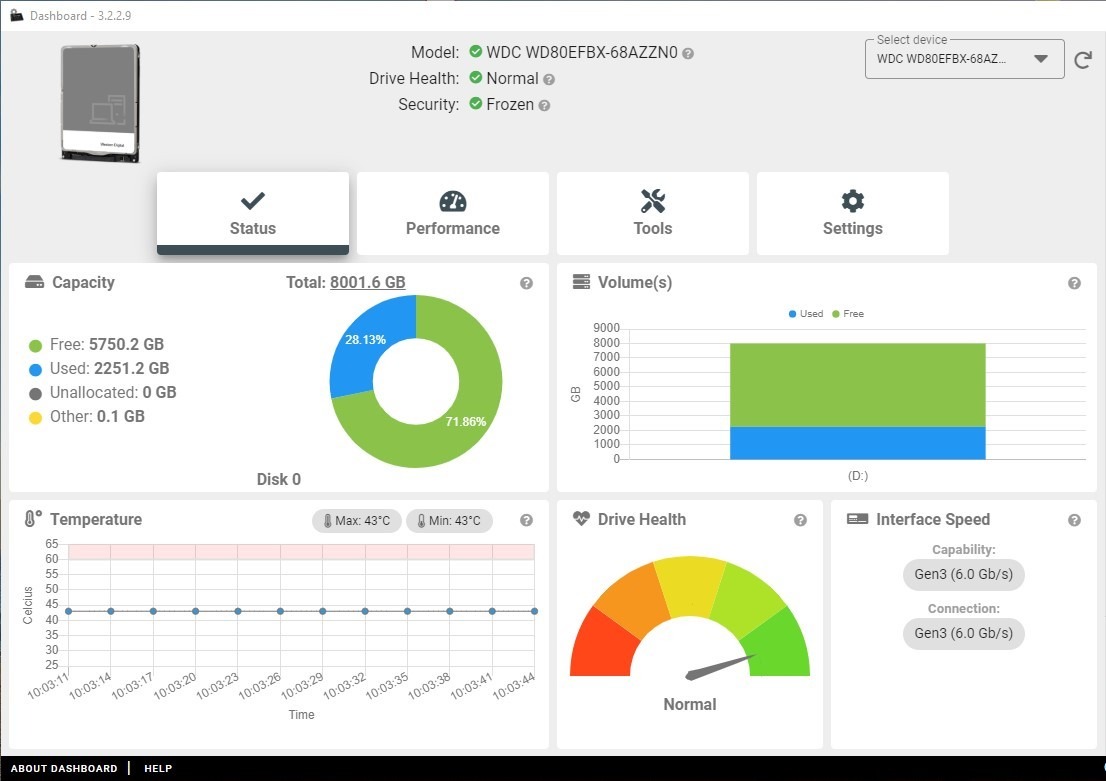The width and height of the screenshot is (1106, 781).
Task: Toggle the Free series in Volume legend
Action: pyautogui.click(x=848, y=314)
